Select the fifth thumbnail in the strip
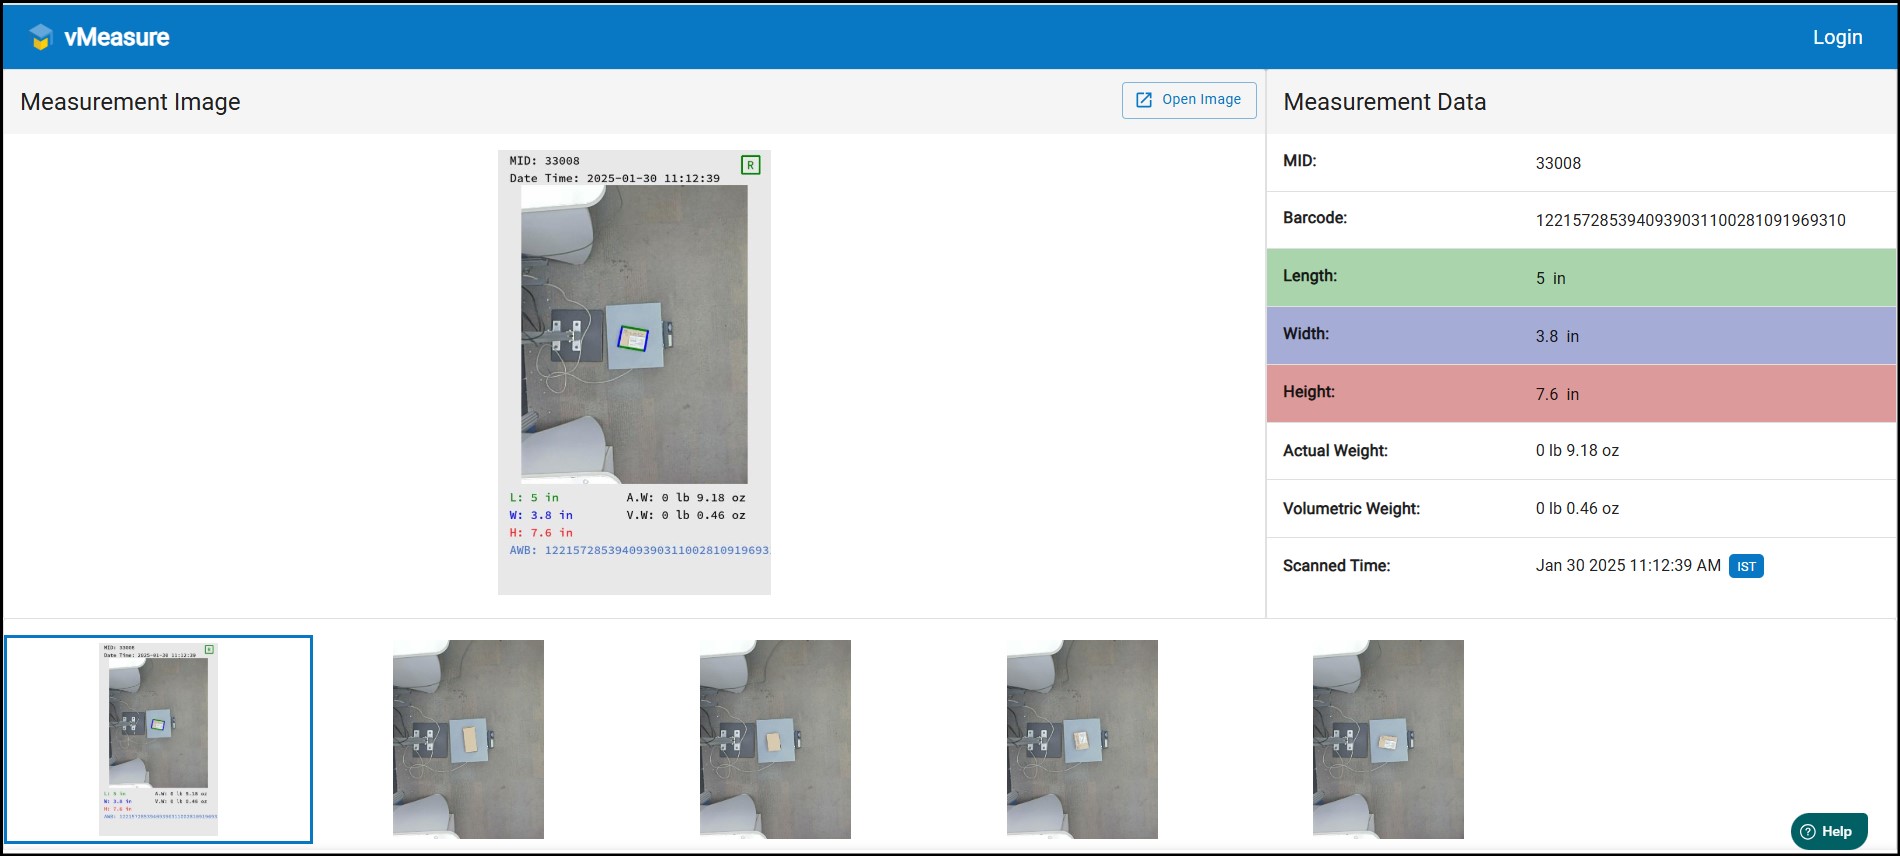This screenshot has width=1900, height=856. click(1388, 739)
